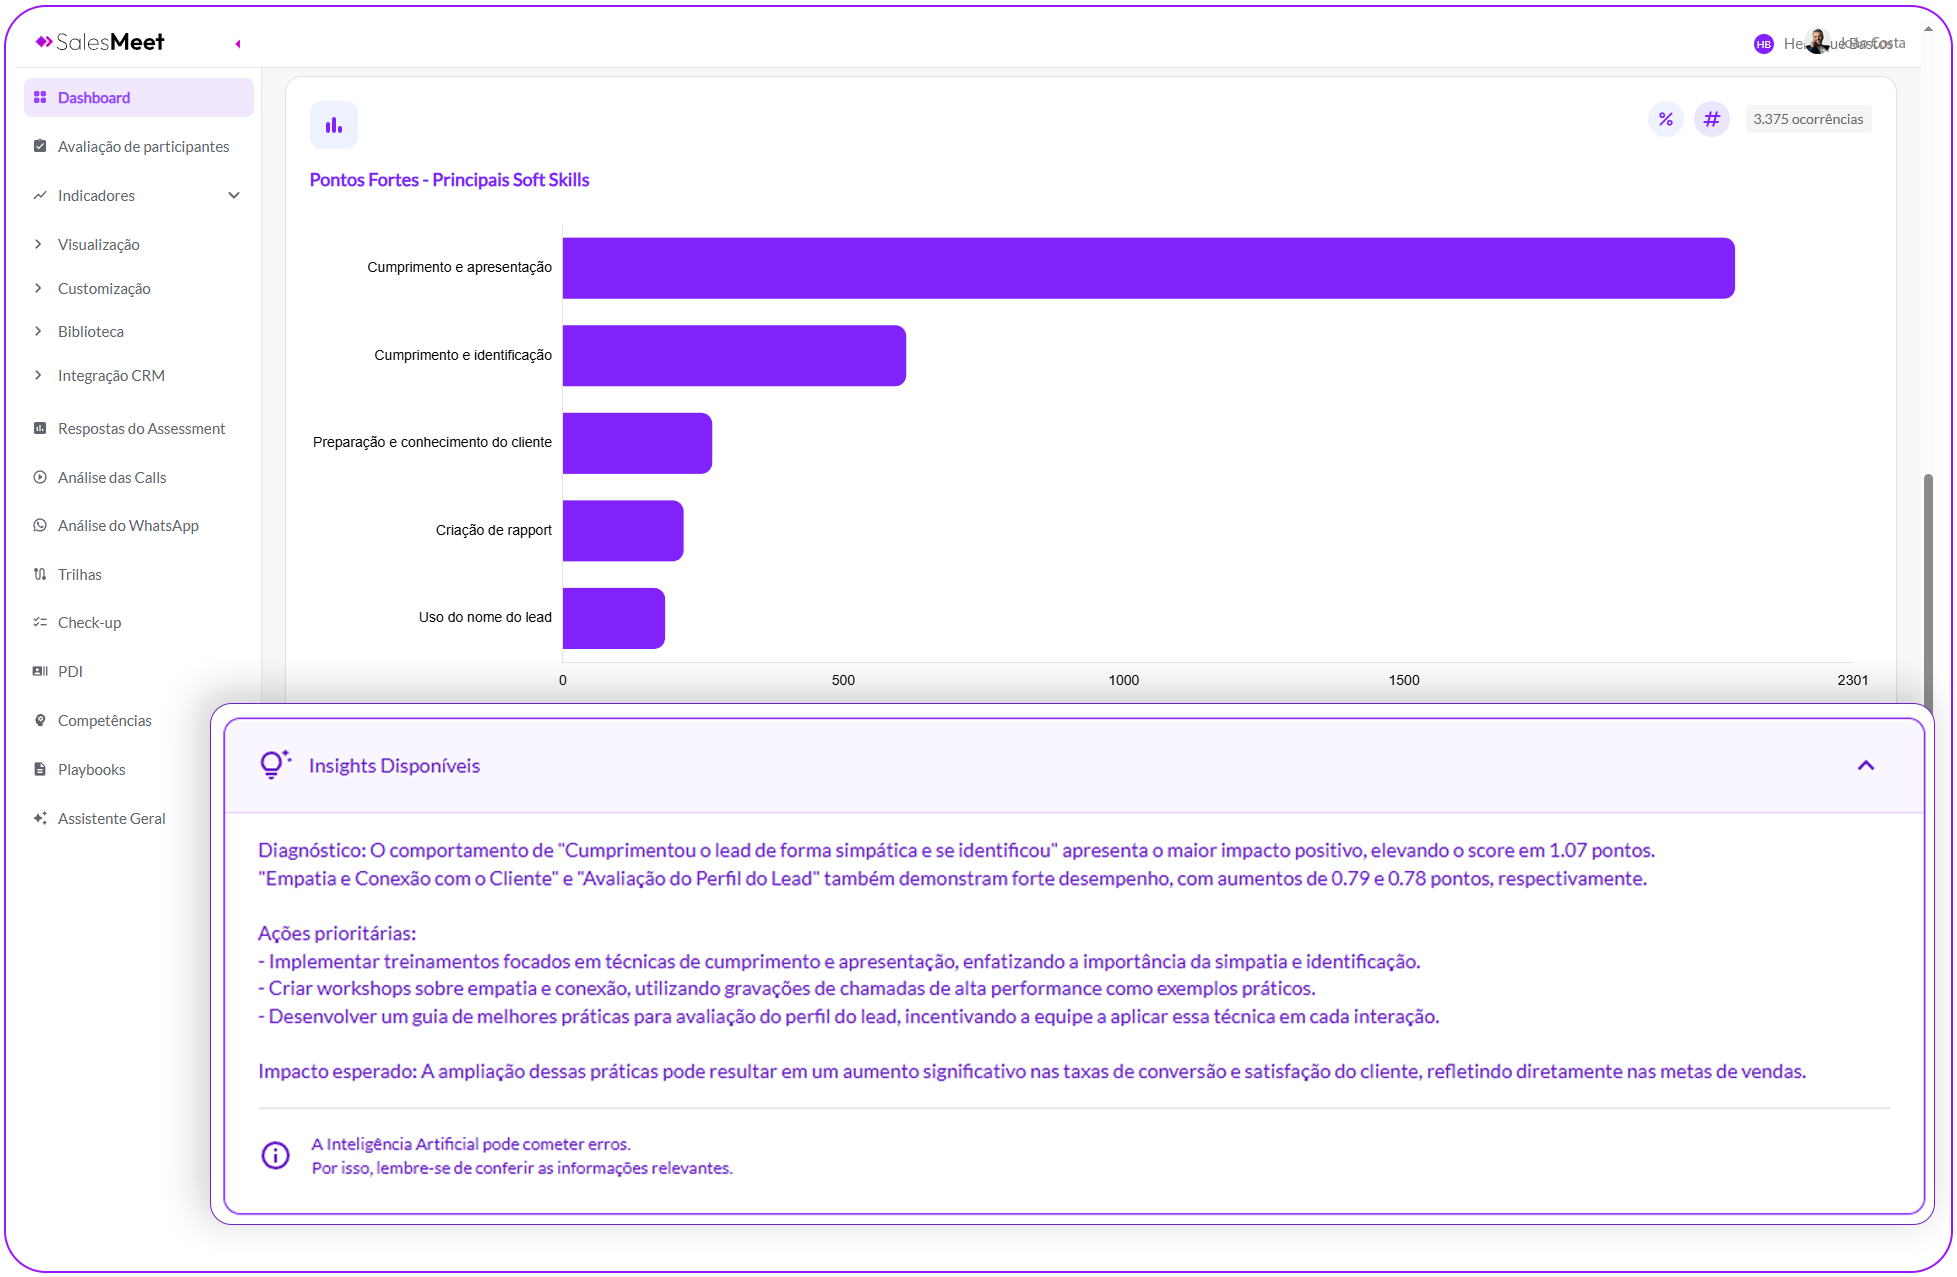Viewport: 1957px width, 1277px height.
Task: Open Competências page
Action: tap(105, 721)
